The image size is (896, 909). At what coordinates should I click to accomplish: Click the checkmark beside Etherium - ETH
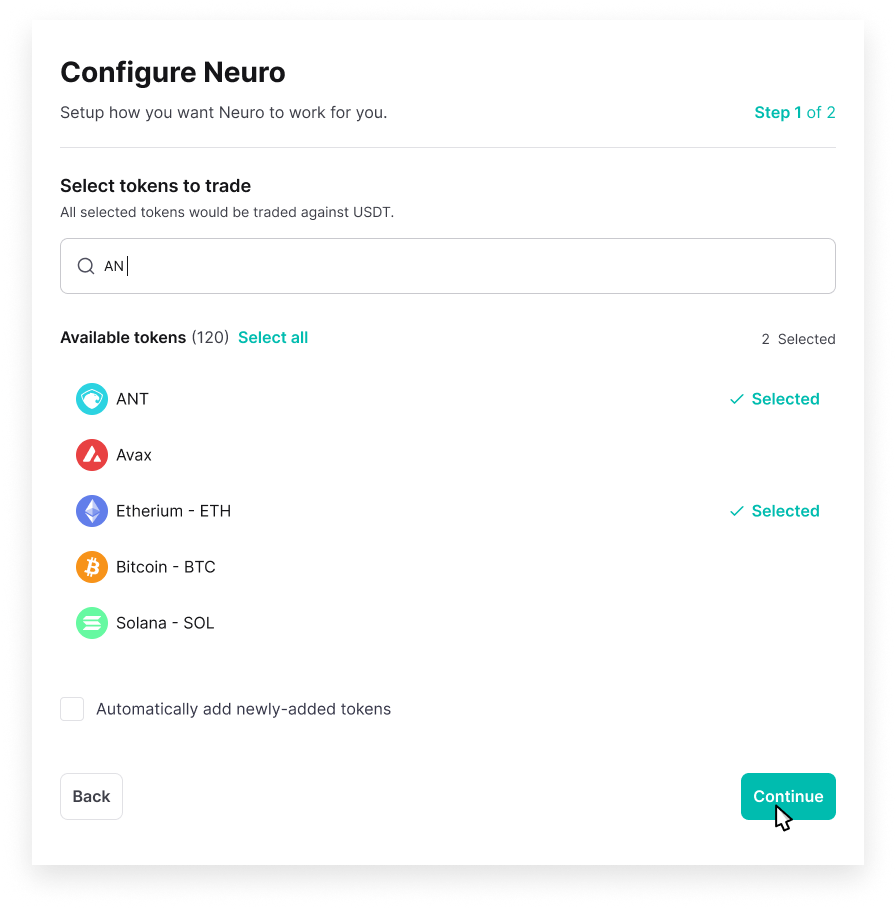(x=734, y=510)
